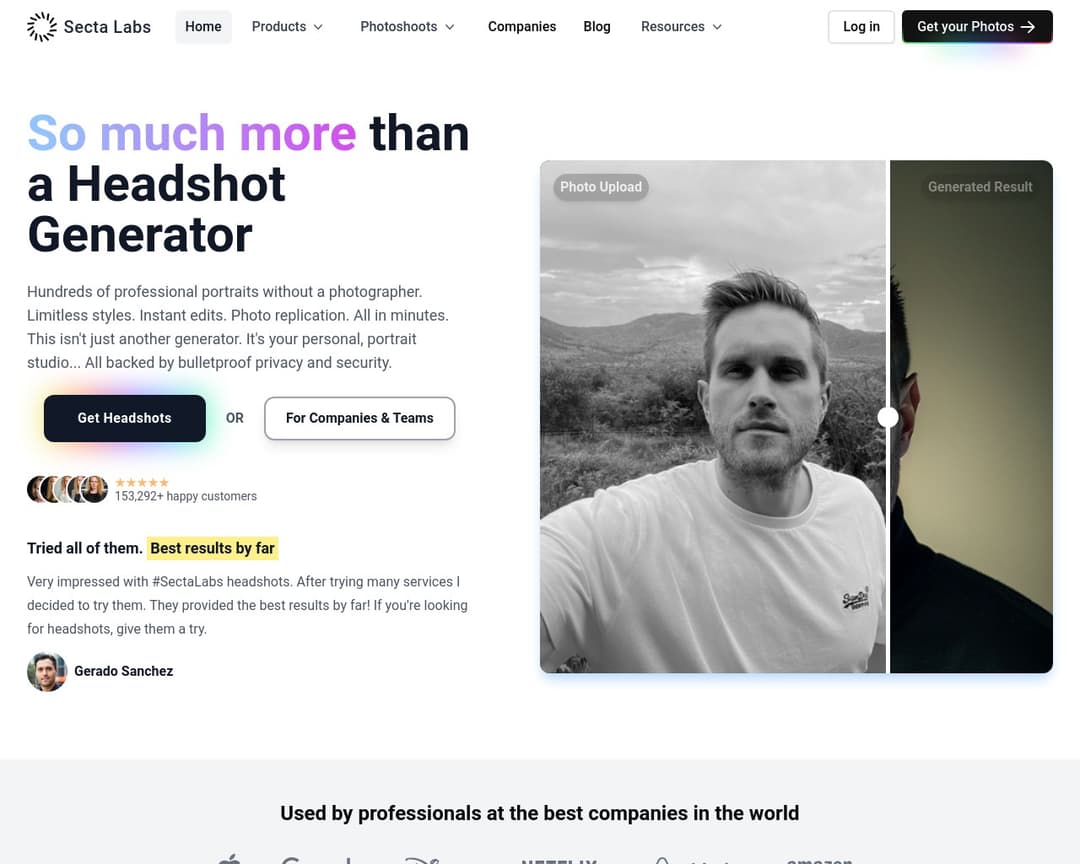This screenshot has height=864, width=1080.
Task: Expand the Photoshoots dropdown chevron
Action: (450, 27)
